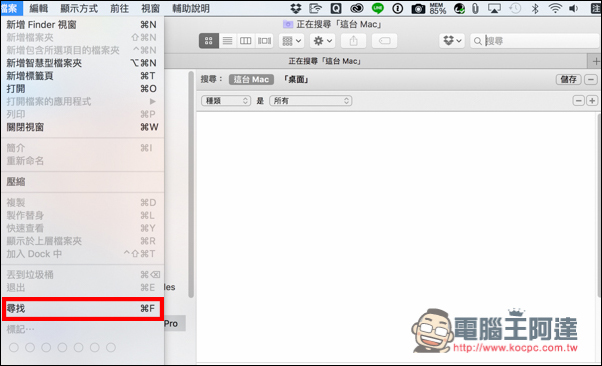Viewport: 602px width, 366px height.
Task: Open the Time Machine menu bar icon
Action: pos(515,8)
